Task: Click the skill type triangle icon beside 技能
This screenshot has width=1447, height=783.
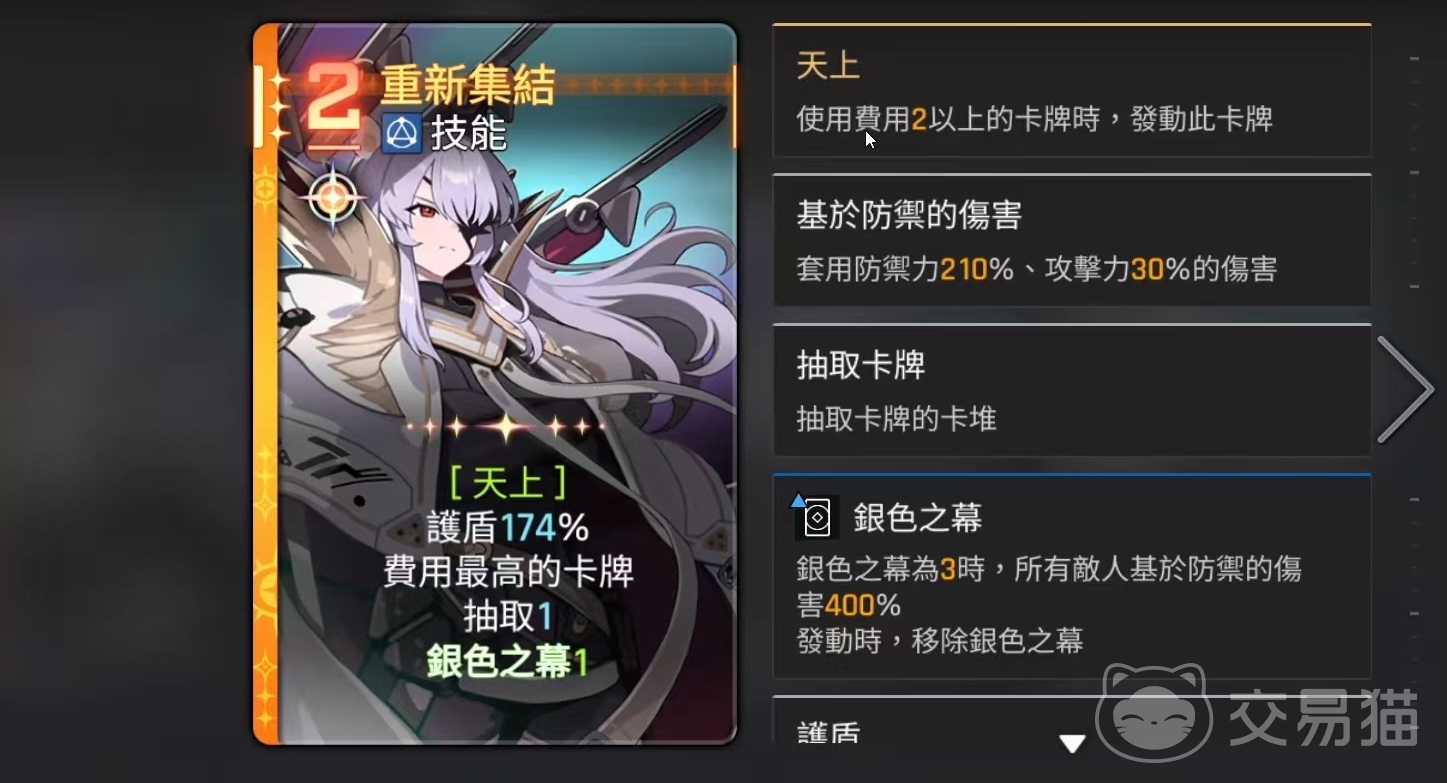Action: coord(402,132)
